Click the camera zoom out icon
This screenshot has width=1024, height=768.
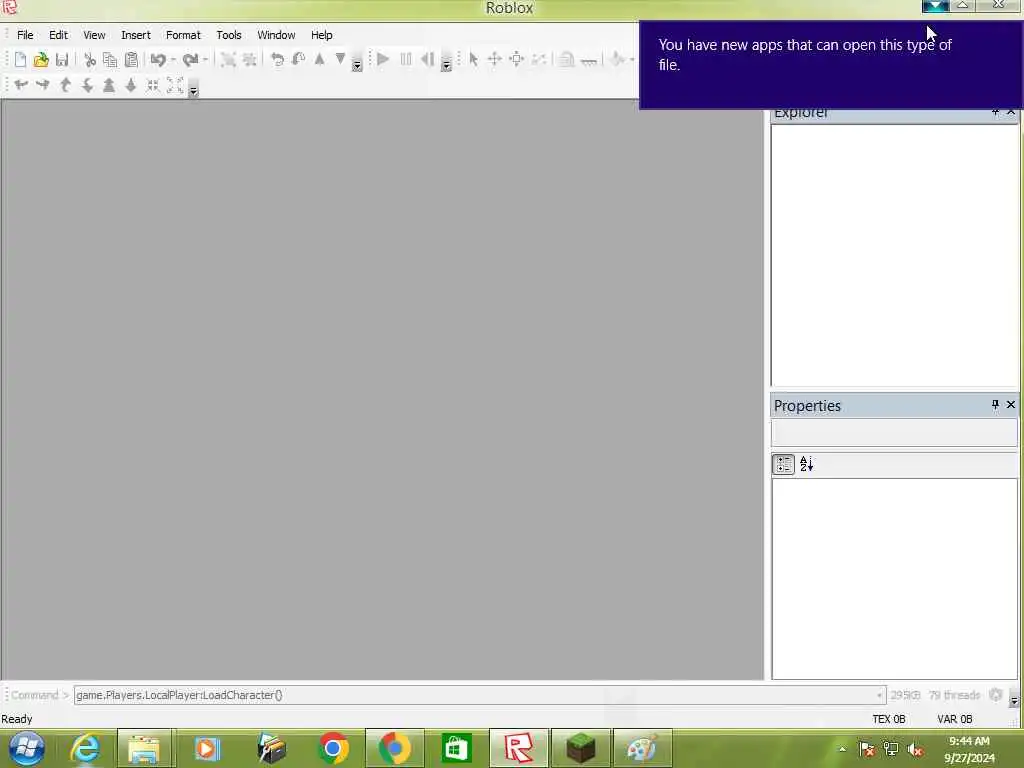coord(131,85)
